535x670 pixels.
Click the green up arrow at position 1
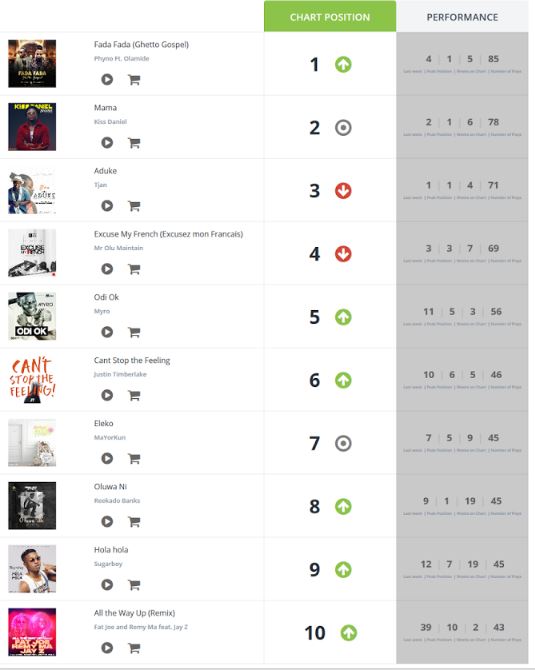[x=343, y=65]
